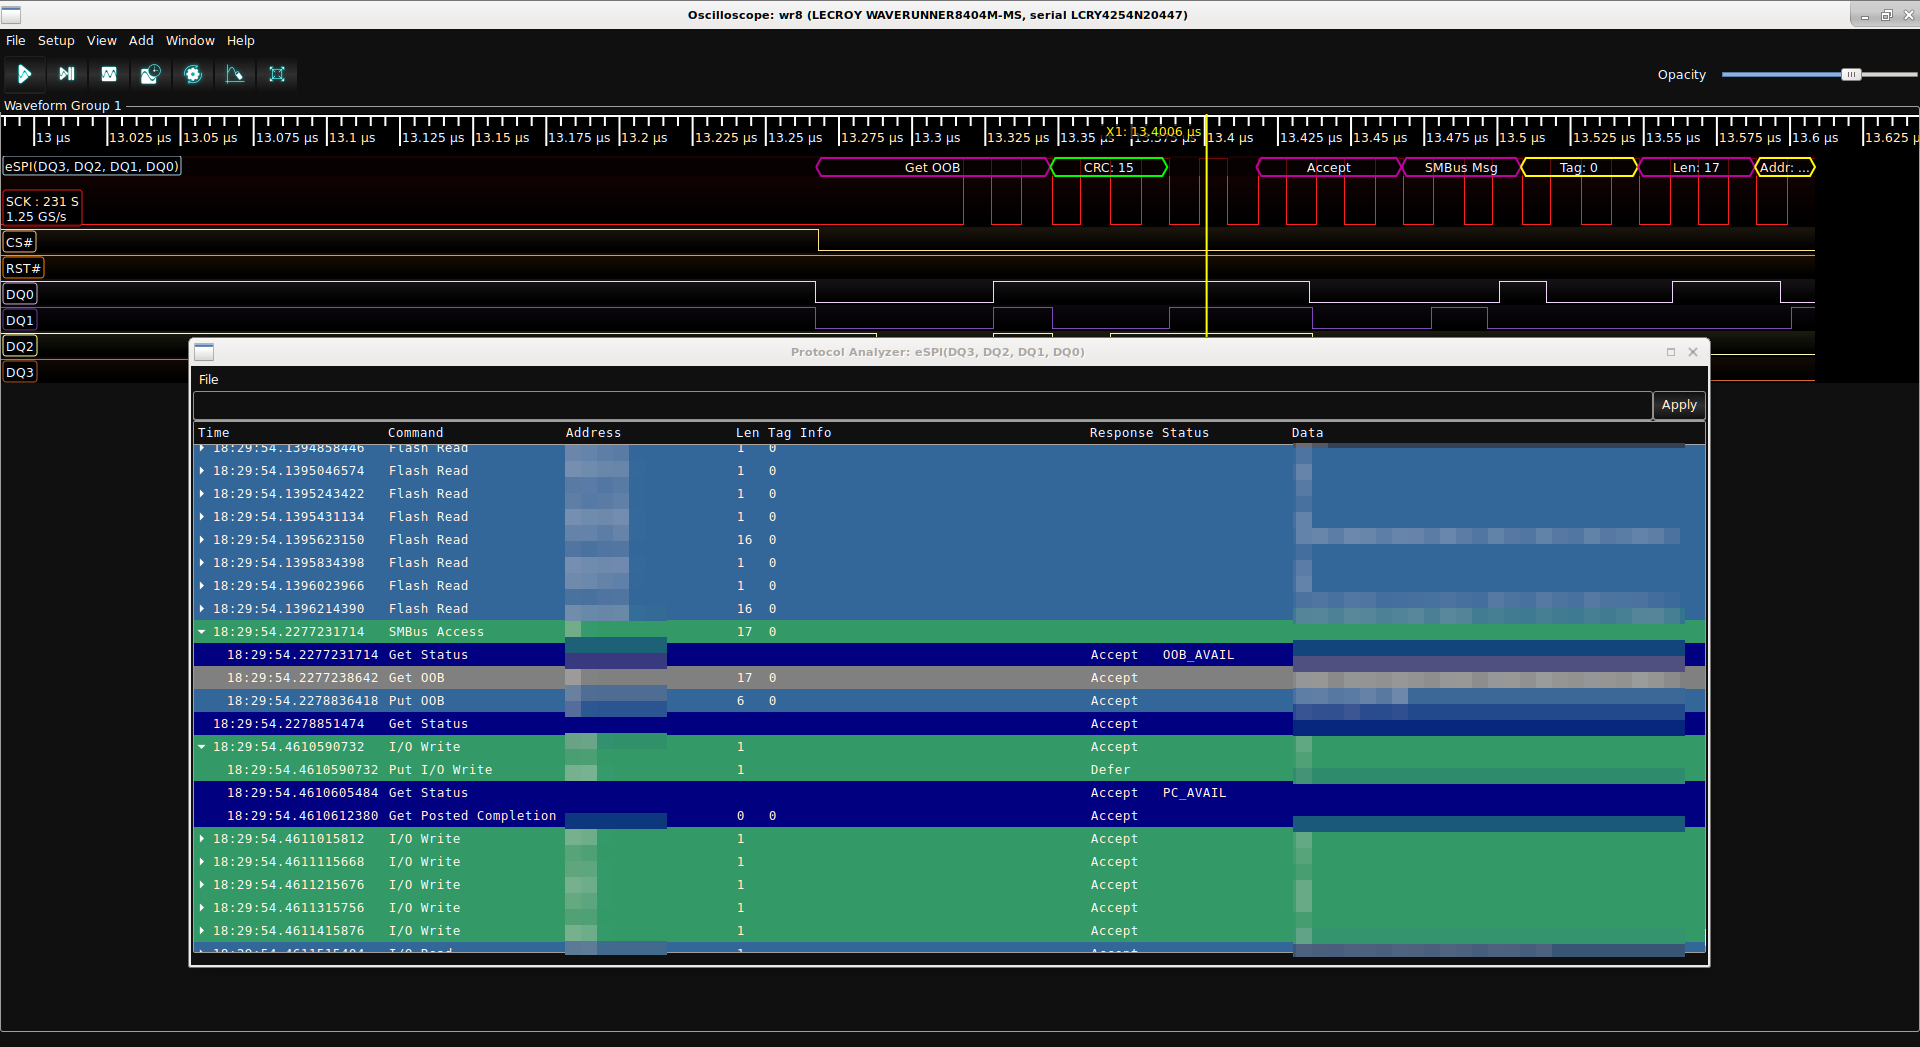Expand the Flash Read row at 18:29:54.1396214390
This screenshot has height=1047, width=1920.
[x=202, y=609]
